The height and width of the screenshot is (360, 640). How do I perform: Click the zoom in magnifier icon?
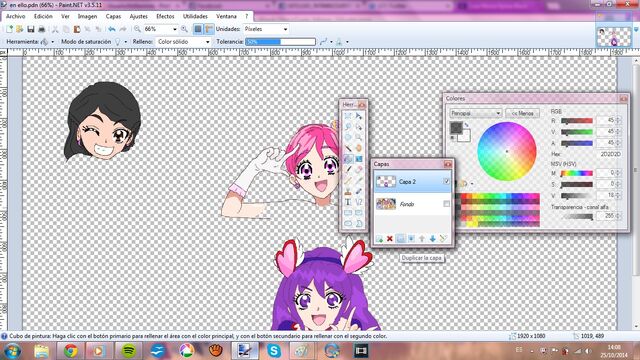pyautogui.click(x=184, y=29)
